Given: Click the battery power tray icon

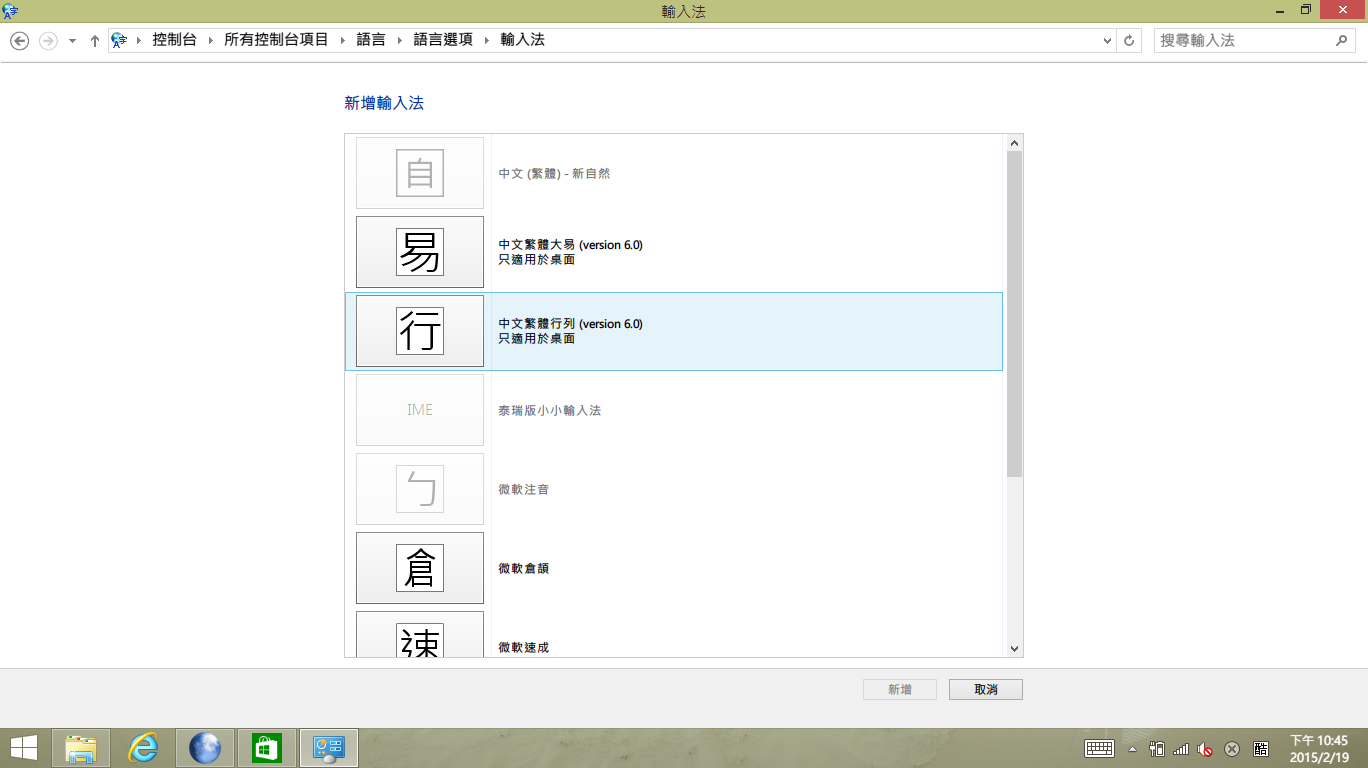Looking at the screenshot, I should pyautogui.click(x=1158, y=748).
